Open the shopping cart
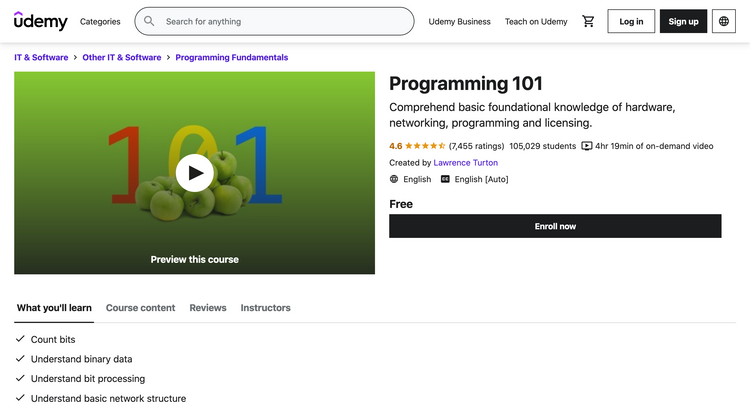The height and width of the screenshot is (407, 750). pyautogui.click(x=588, y=21)
